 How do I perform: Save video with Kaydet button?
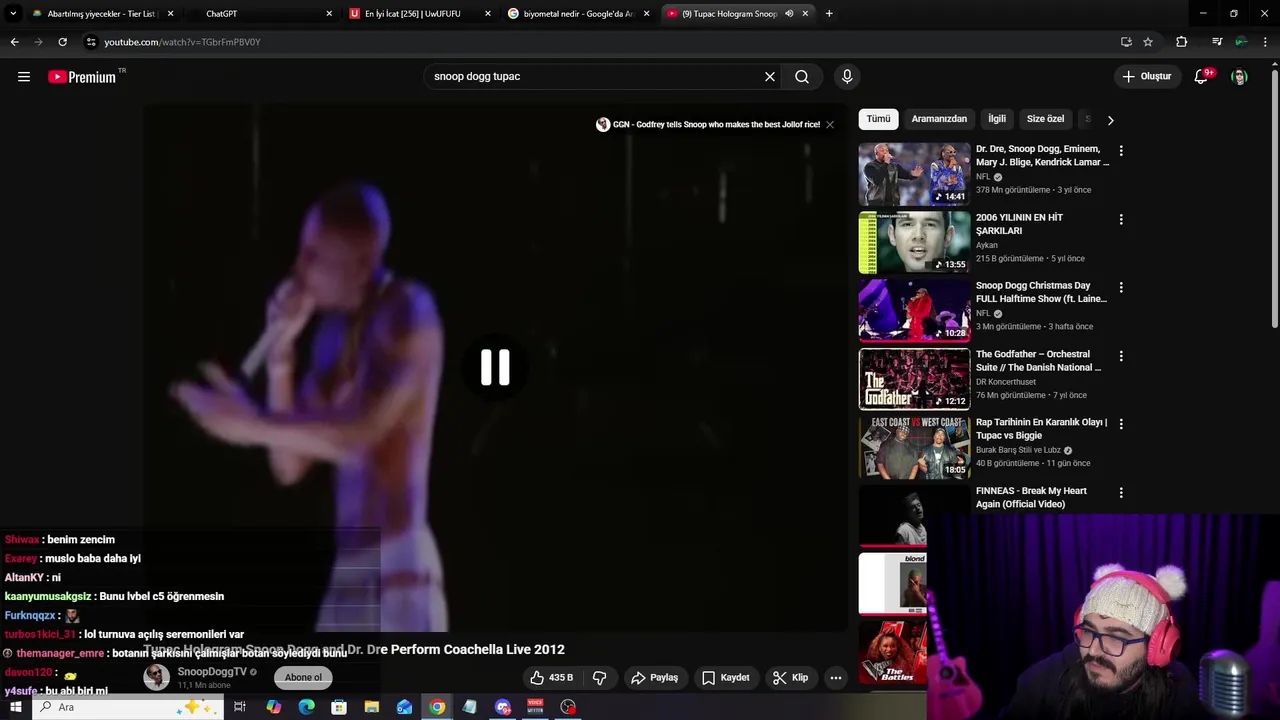click(x=725, y=677)
